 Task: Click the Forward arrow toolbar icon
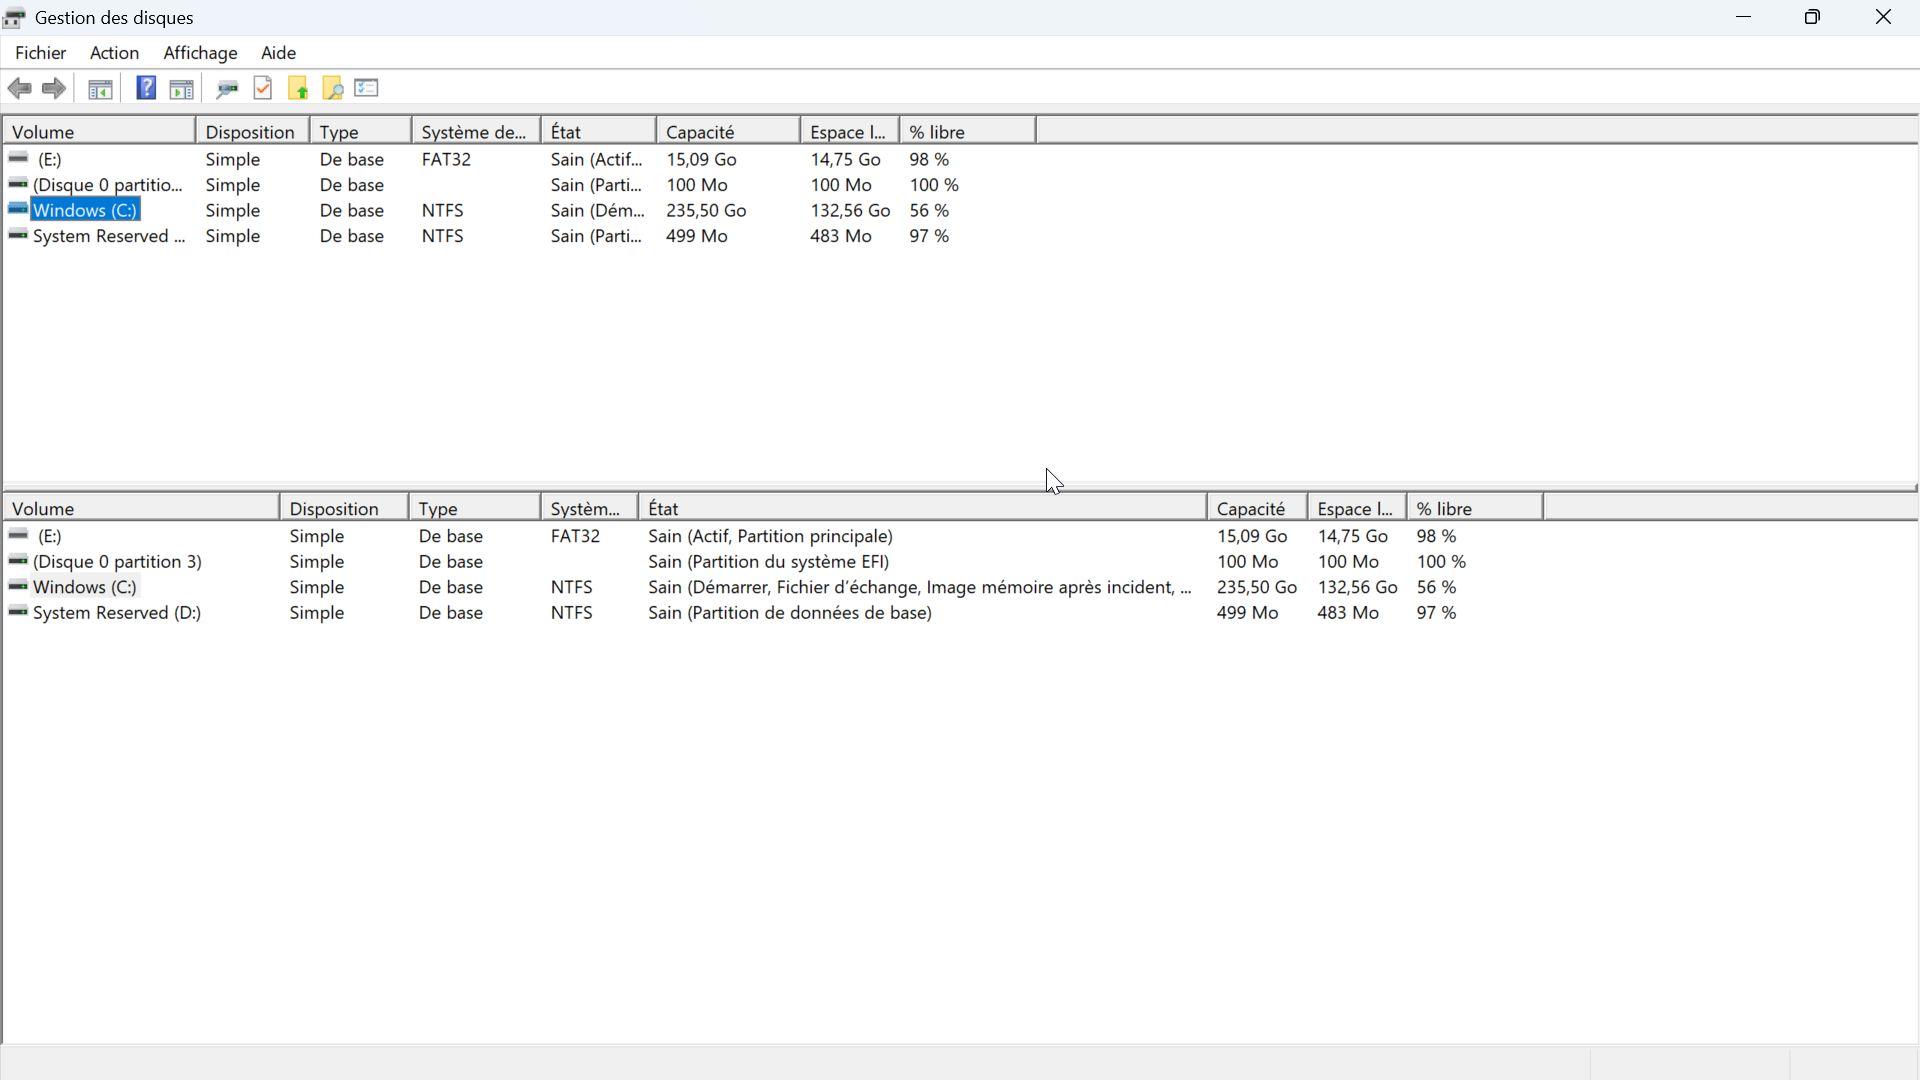(x=54, y=89)
